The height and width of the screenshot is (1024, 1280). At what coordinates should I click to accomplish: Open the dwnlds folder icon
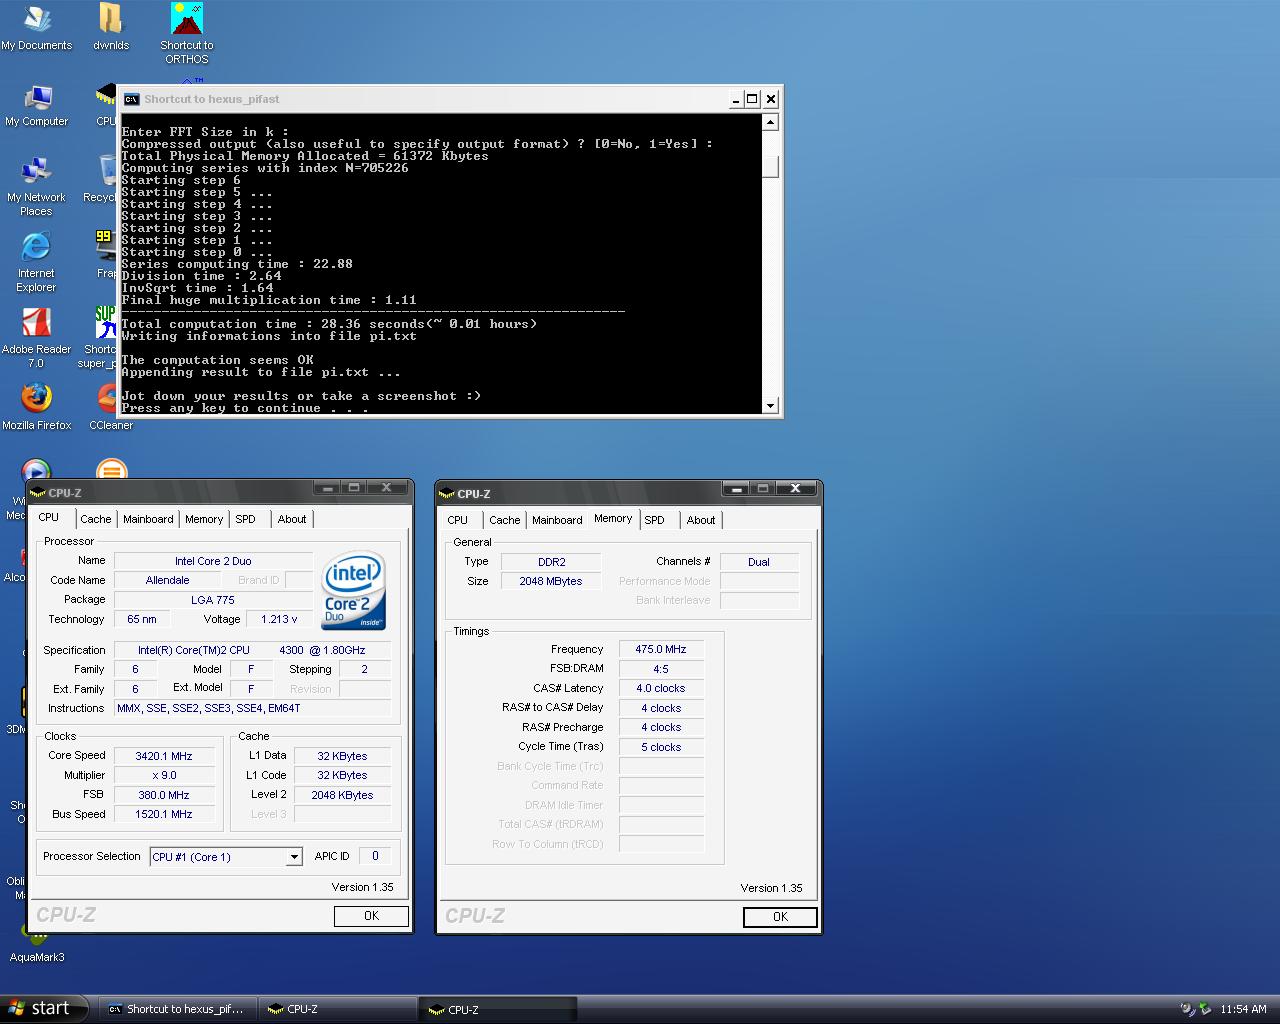pyautogui.click(x=111, y=27)
